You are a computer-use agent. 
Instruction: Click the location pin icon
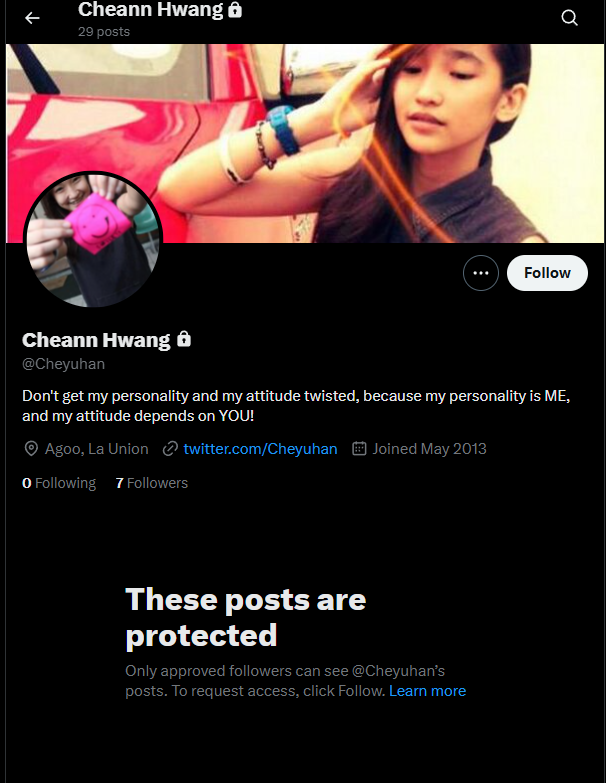(x=31, y=448)
